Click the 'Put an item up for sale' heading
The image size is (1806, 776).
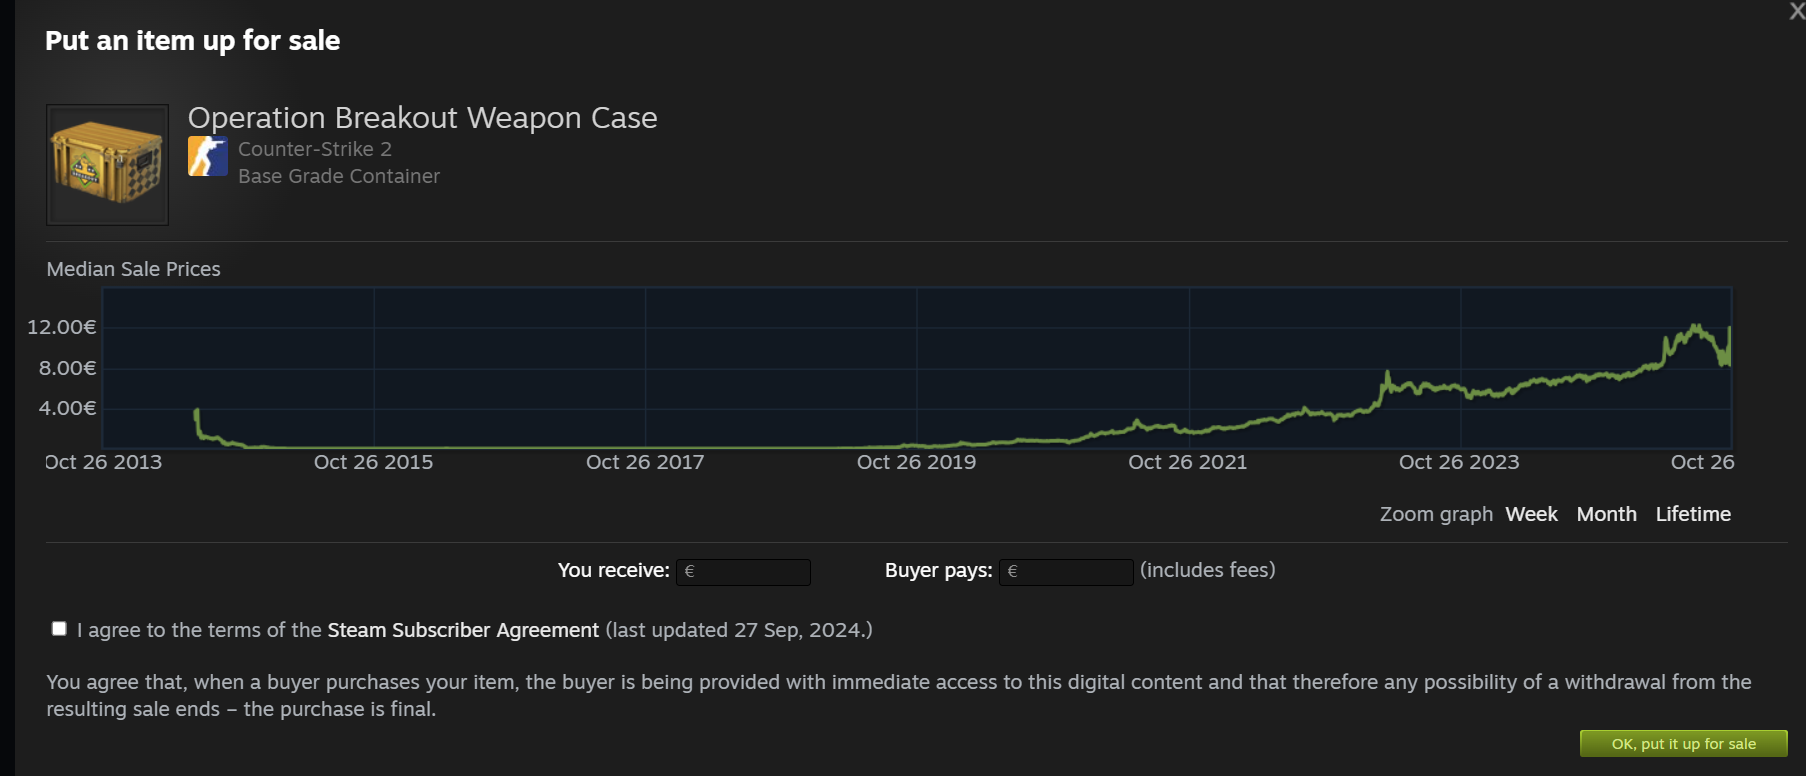point(192,41)
